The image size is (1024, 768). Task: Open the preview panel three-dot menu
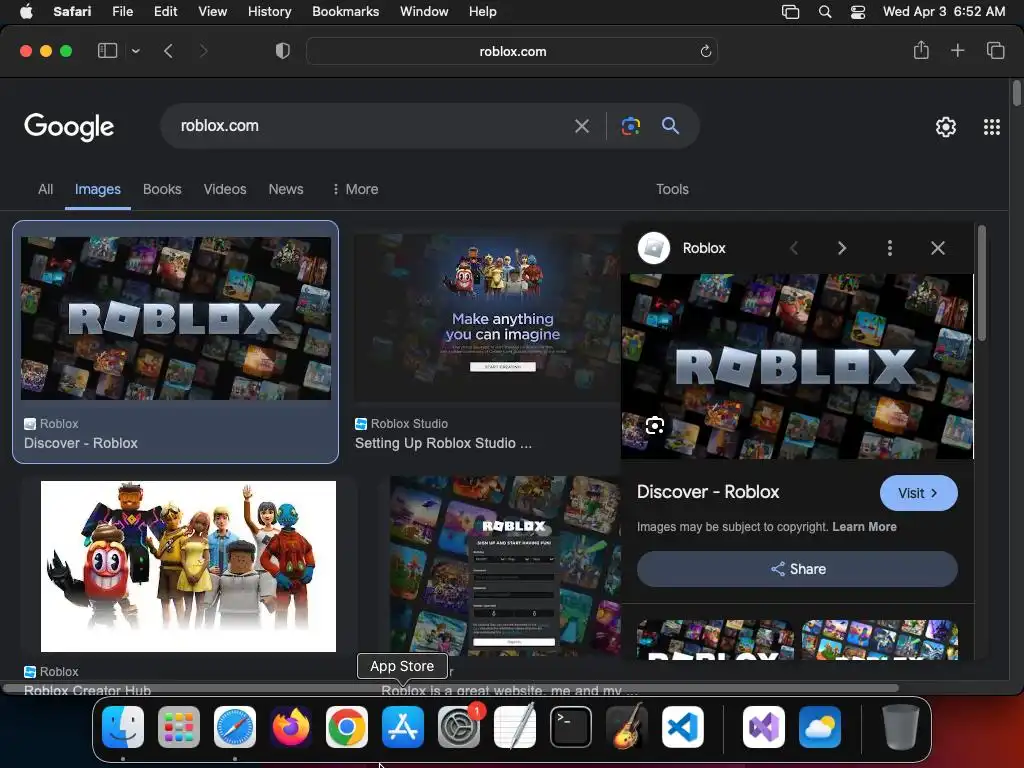click(x=889, y=248)
